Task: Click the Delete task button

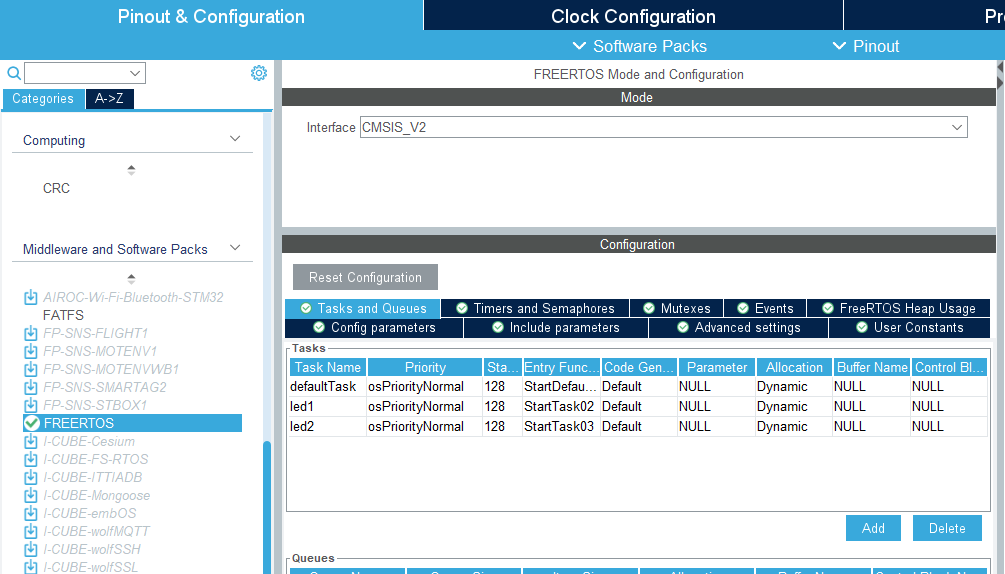Action: [x=947, y=528]
